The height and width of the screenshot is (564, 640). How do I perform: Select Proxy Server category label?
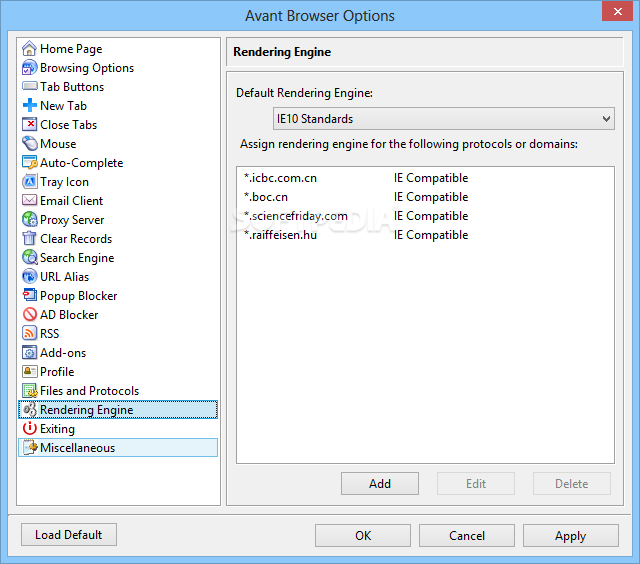72,220
